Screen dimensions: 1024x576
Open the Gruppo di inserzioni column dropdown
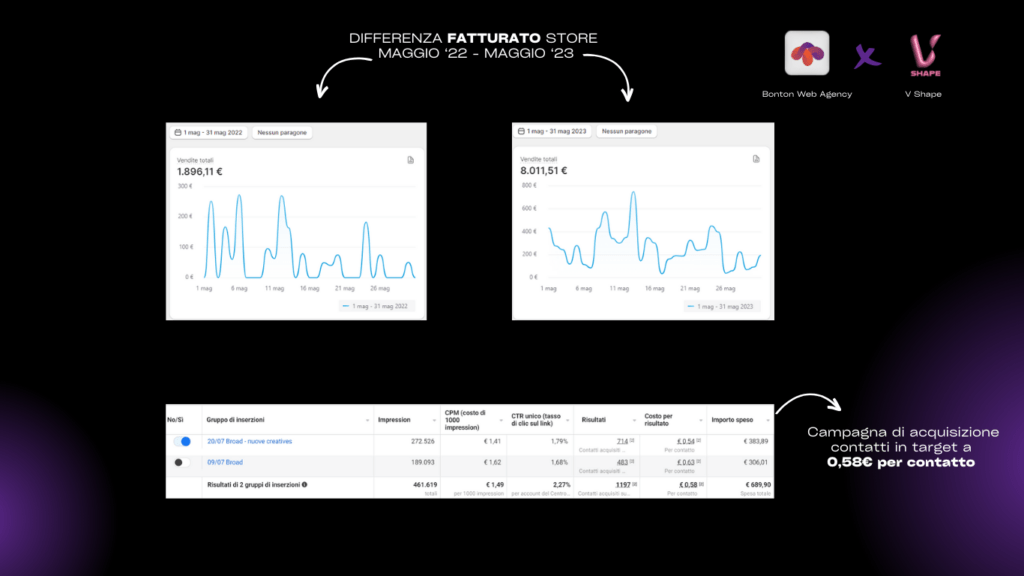click(367, 421)
